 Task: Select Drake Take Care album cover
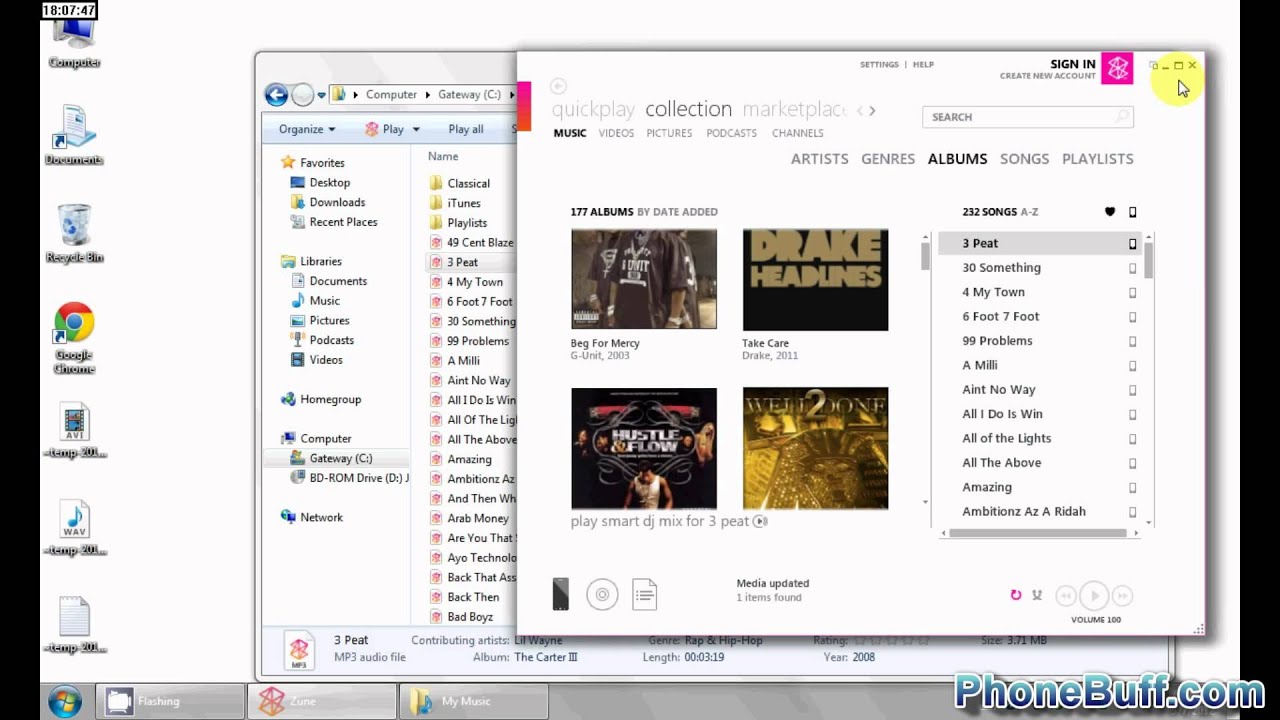click(815, 279)
